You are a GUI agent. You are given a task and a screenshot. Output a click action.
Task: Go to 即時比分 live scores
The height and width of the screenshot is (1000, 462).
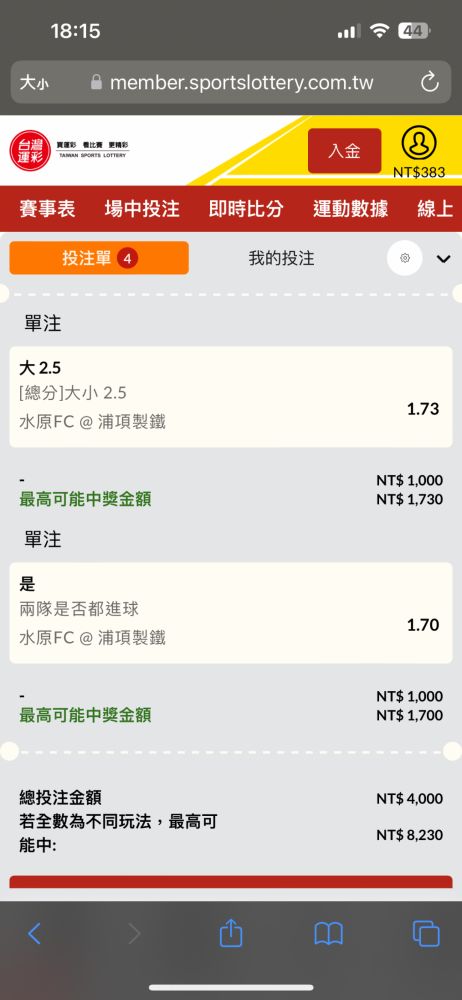246,209
